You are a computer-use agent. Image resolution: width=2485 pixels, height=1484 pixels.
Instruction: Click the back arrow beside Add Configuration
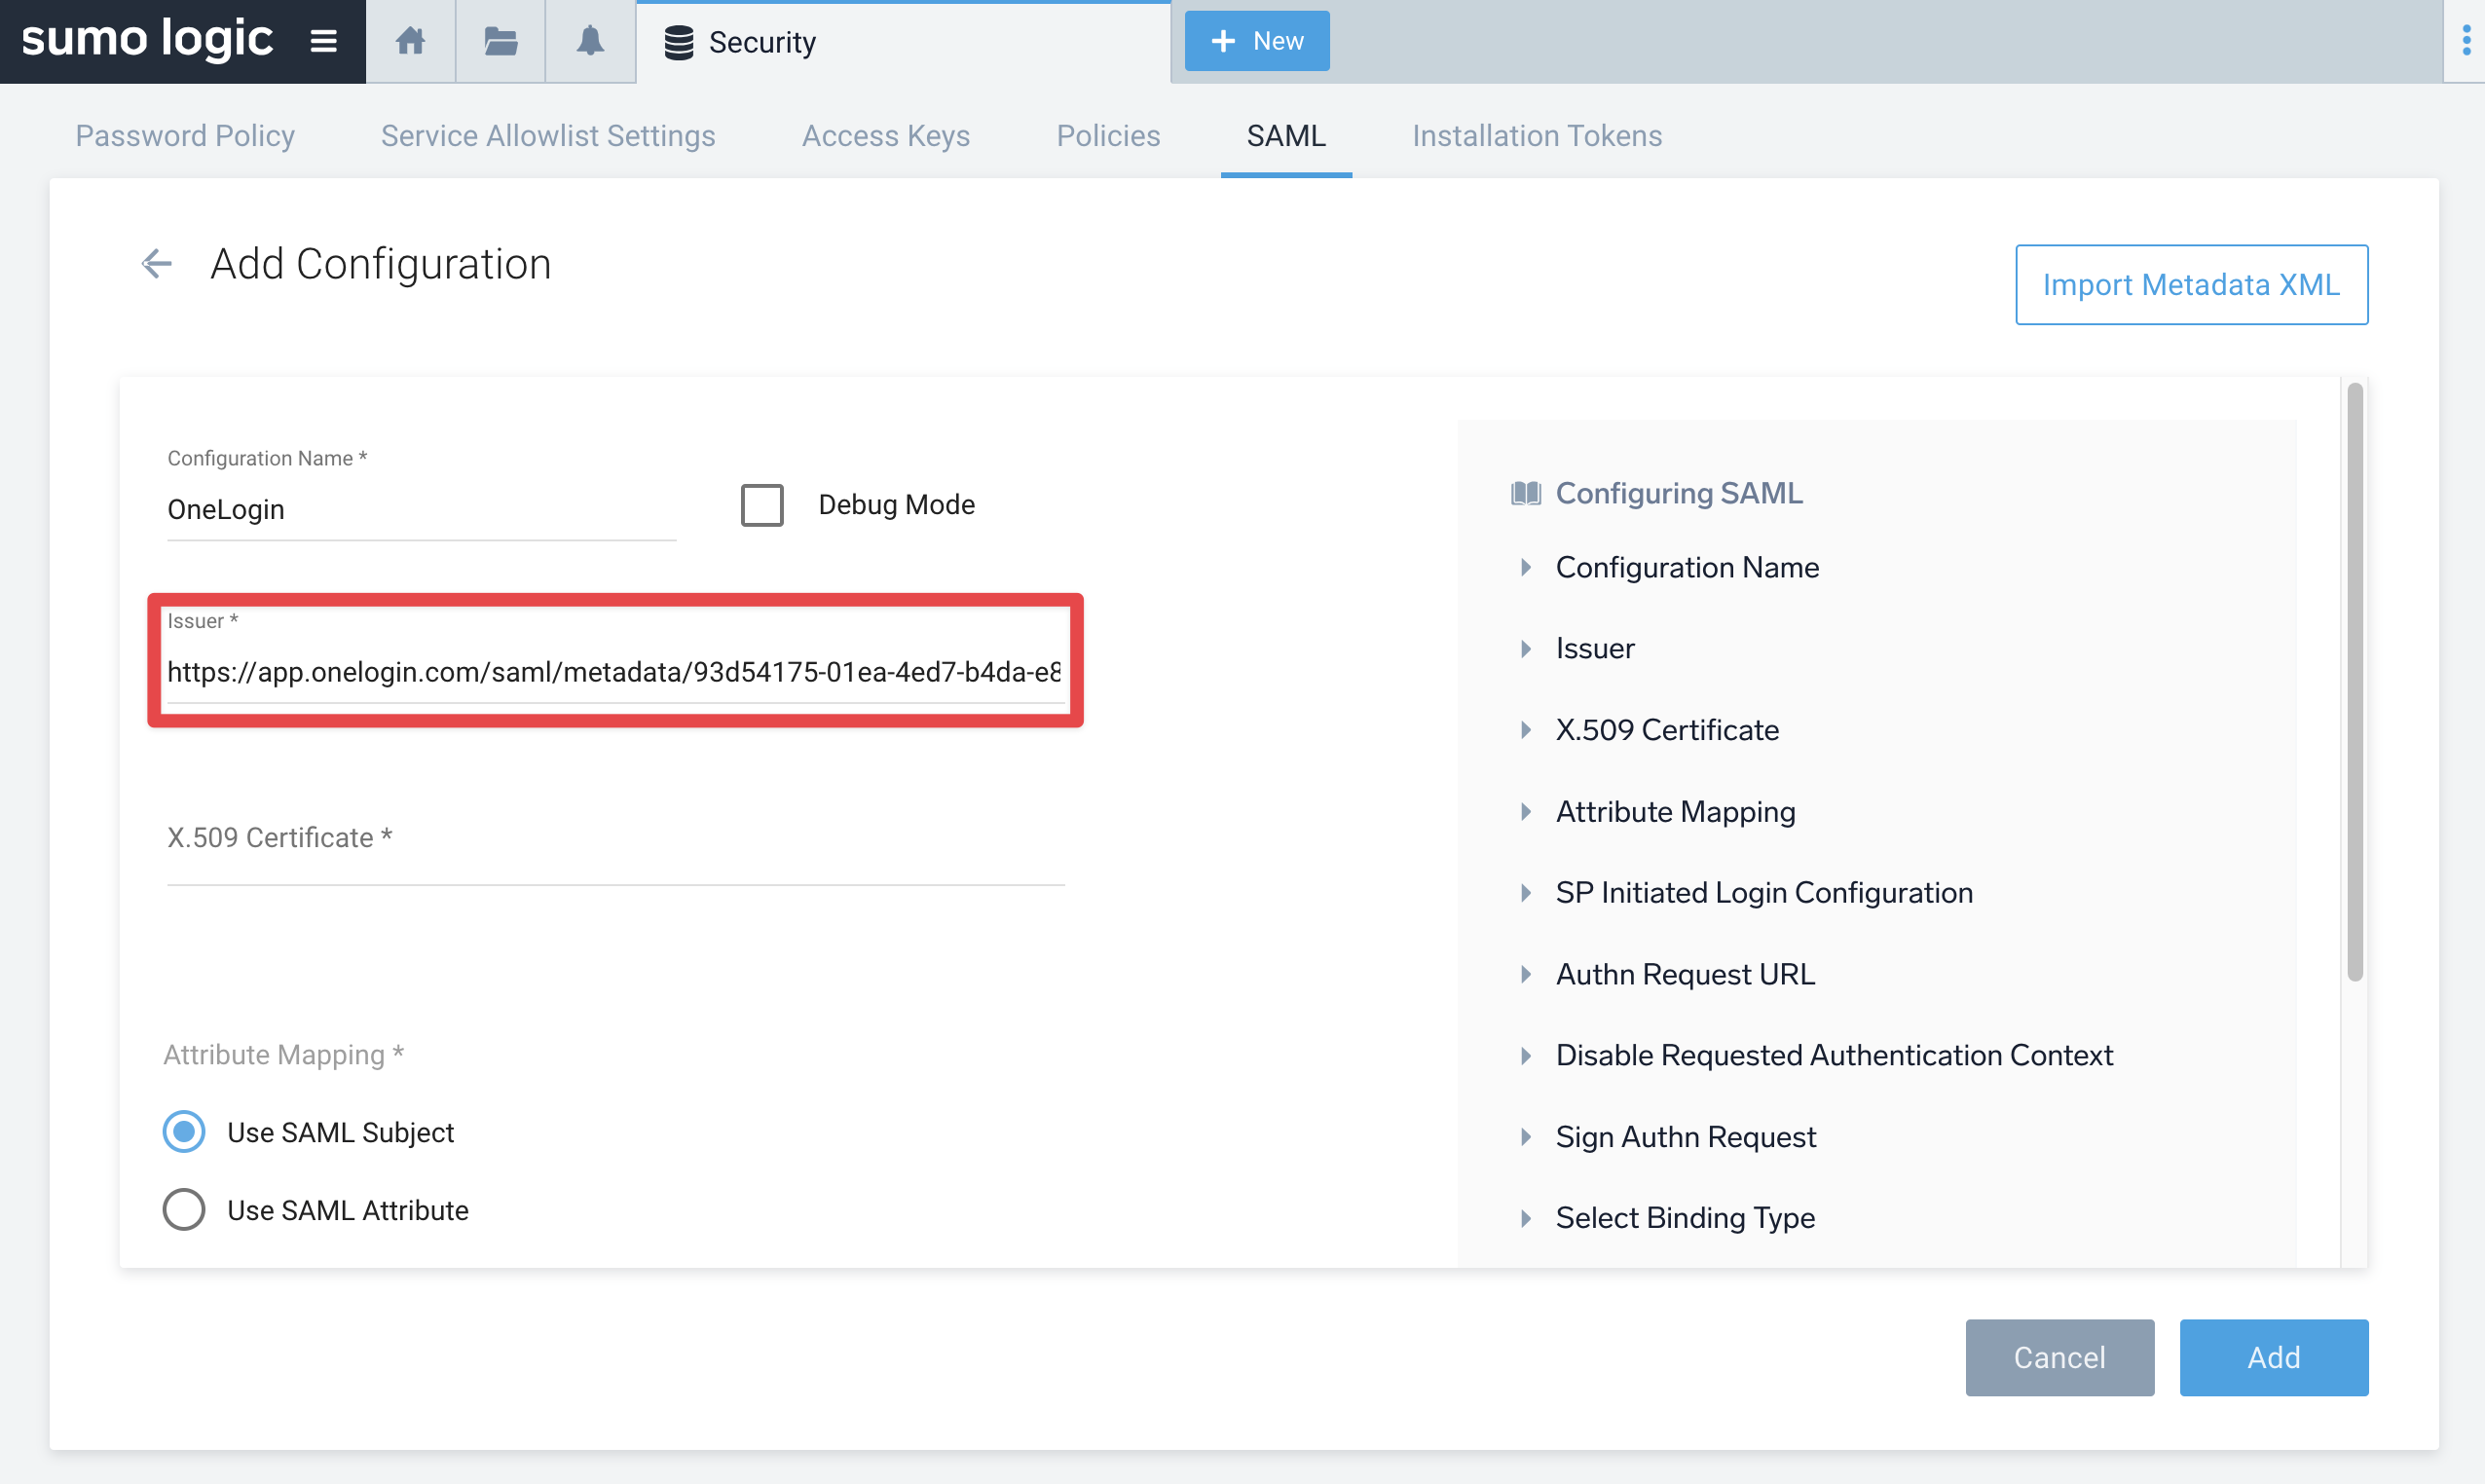(x=157, y=264)
